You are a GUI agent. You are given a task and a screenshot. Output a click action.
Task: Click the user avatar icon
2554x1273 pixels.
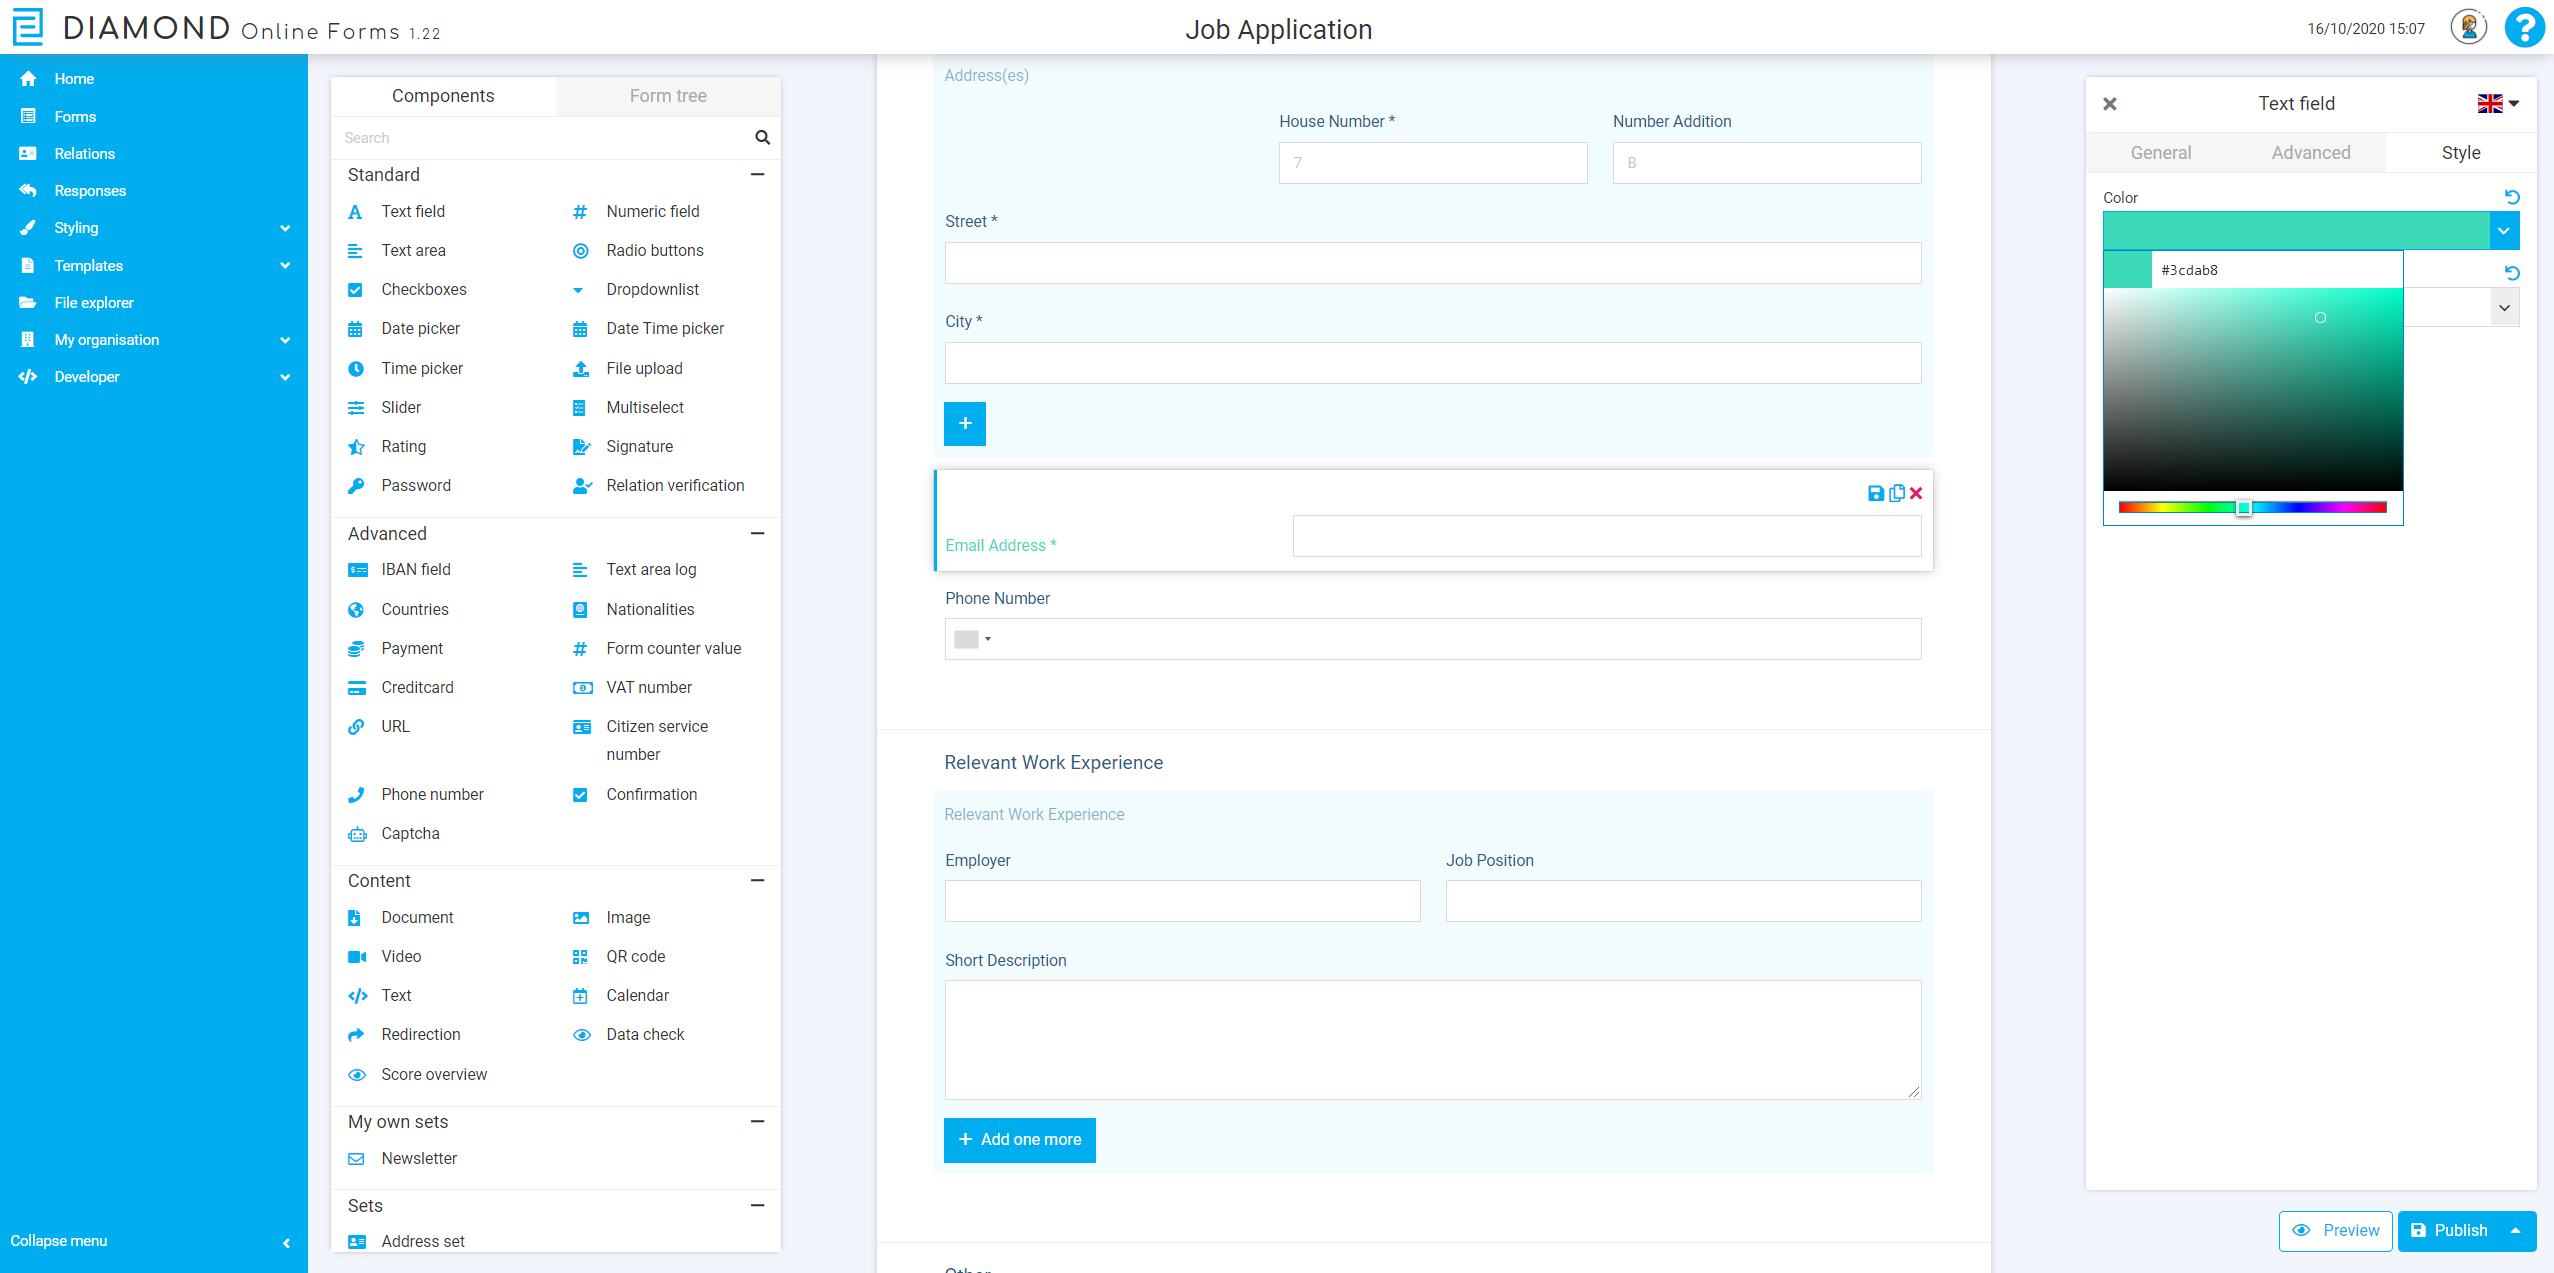(x=2467, y=28)
